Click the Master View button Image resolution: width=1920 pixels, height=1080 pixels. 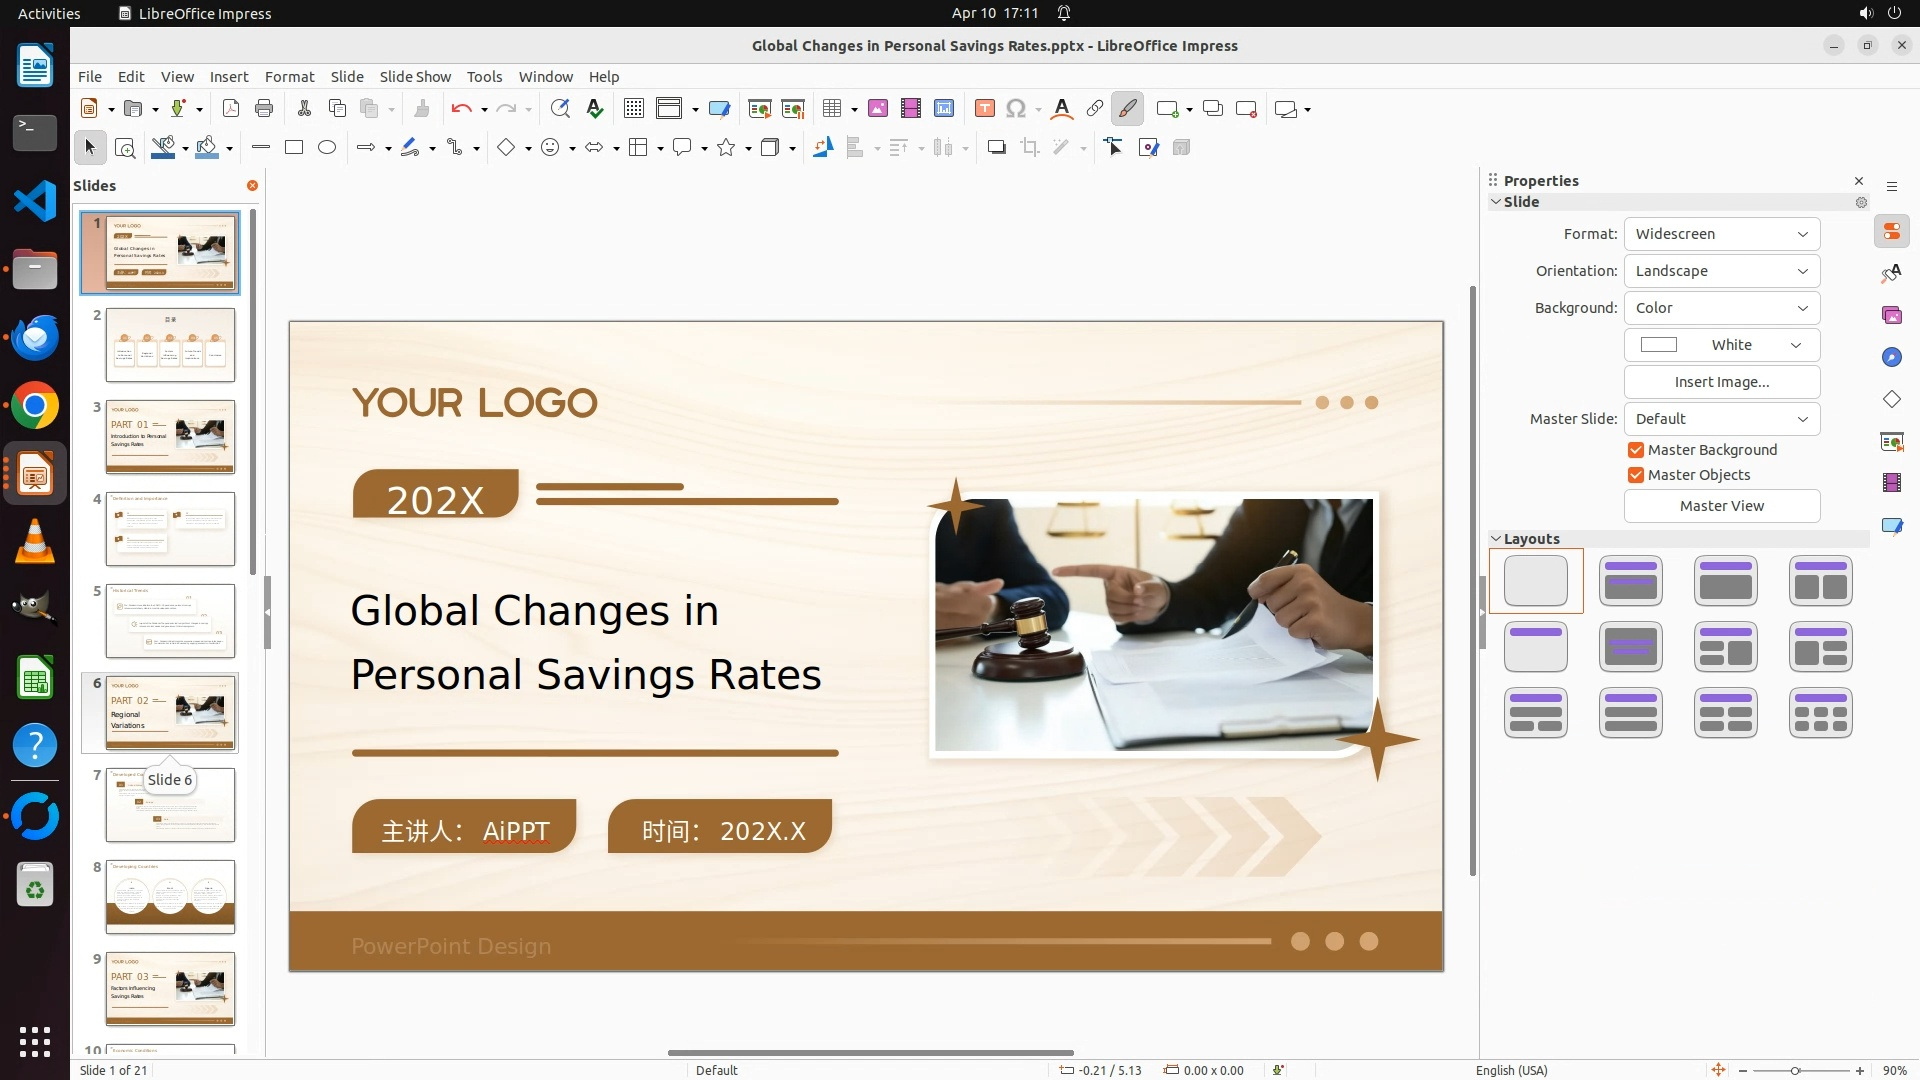[x=1721, y=506]
